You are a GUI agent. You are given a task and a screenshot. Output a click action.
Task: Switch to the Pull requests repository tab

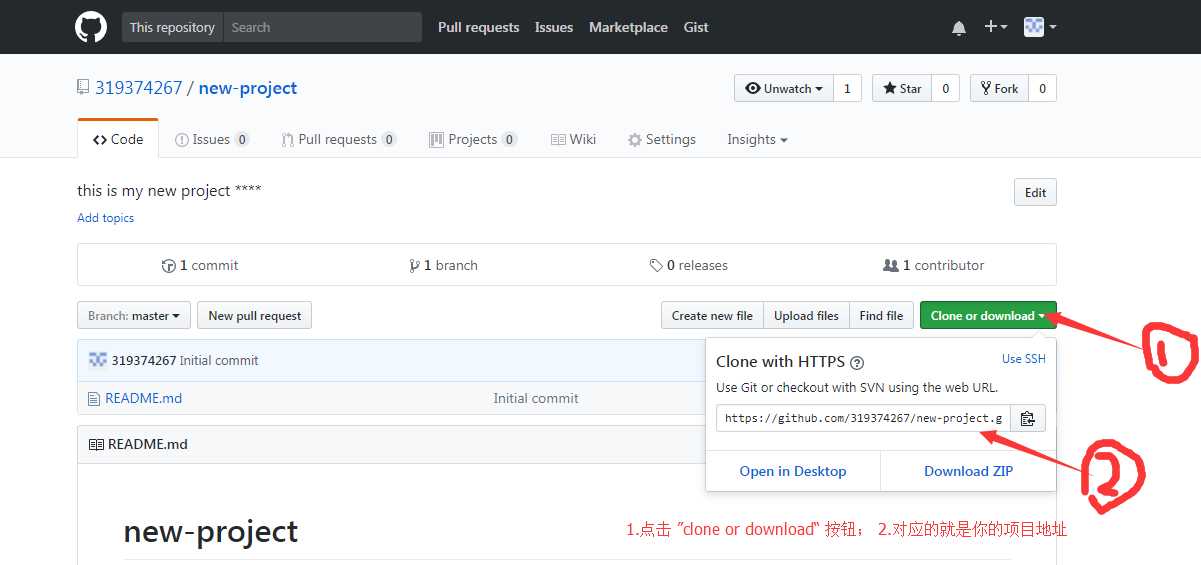(x=339, y=139)
